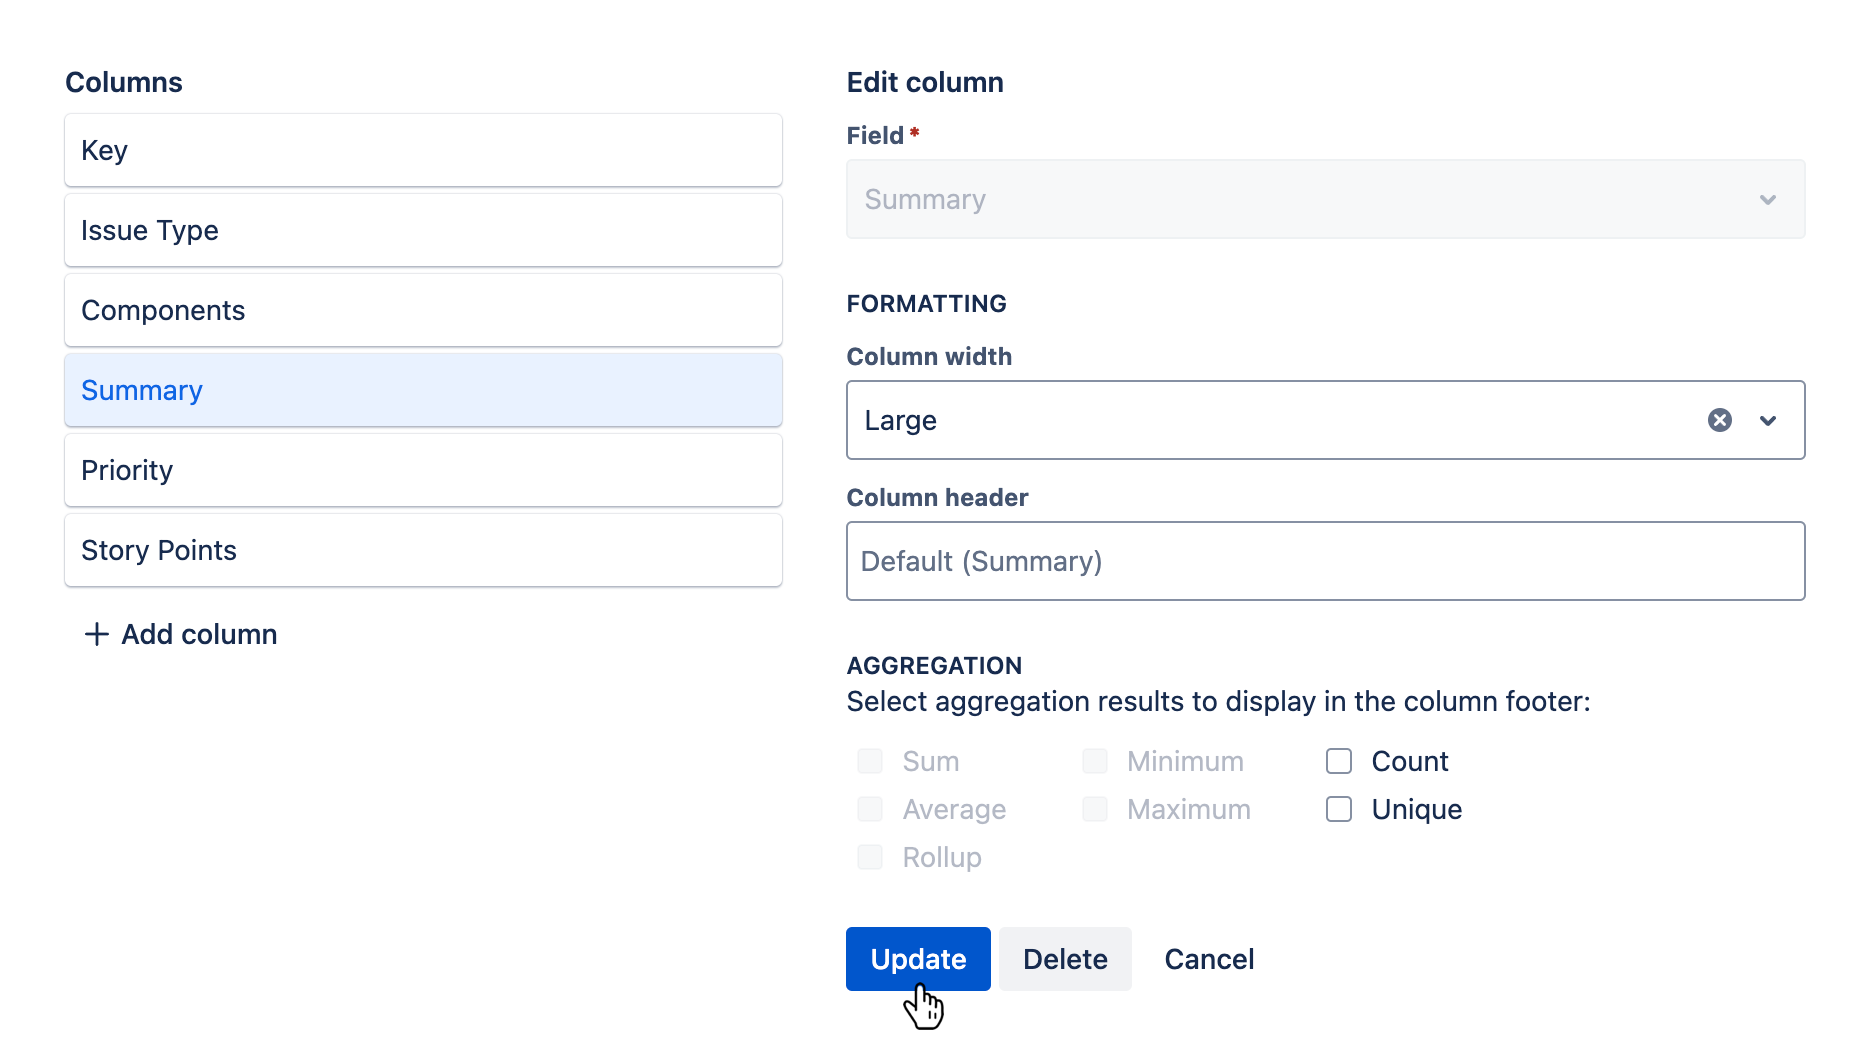Click the Delete button
Screen dimensions: 1875x1050
[x=1065, y=959]
